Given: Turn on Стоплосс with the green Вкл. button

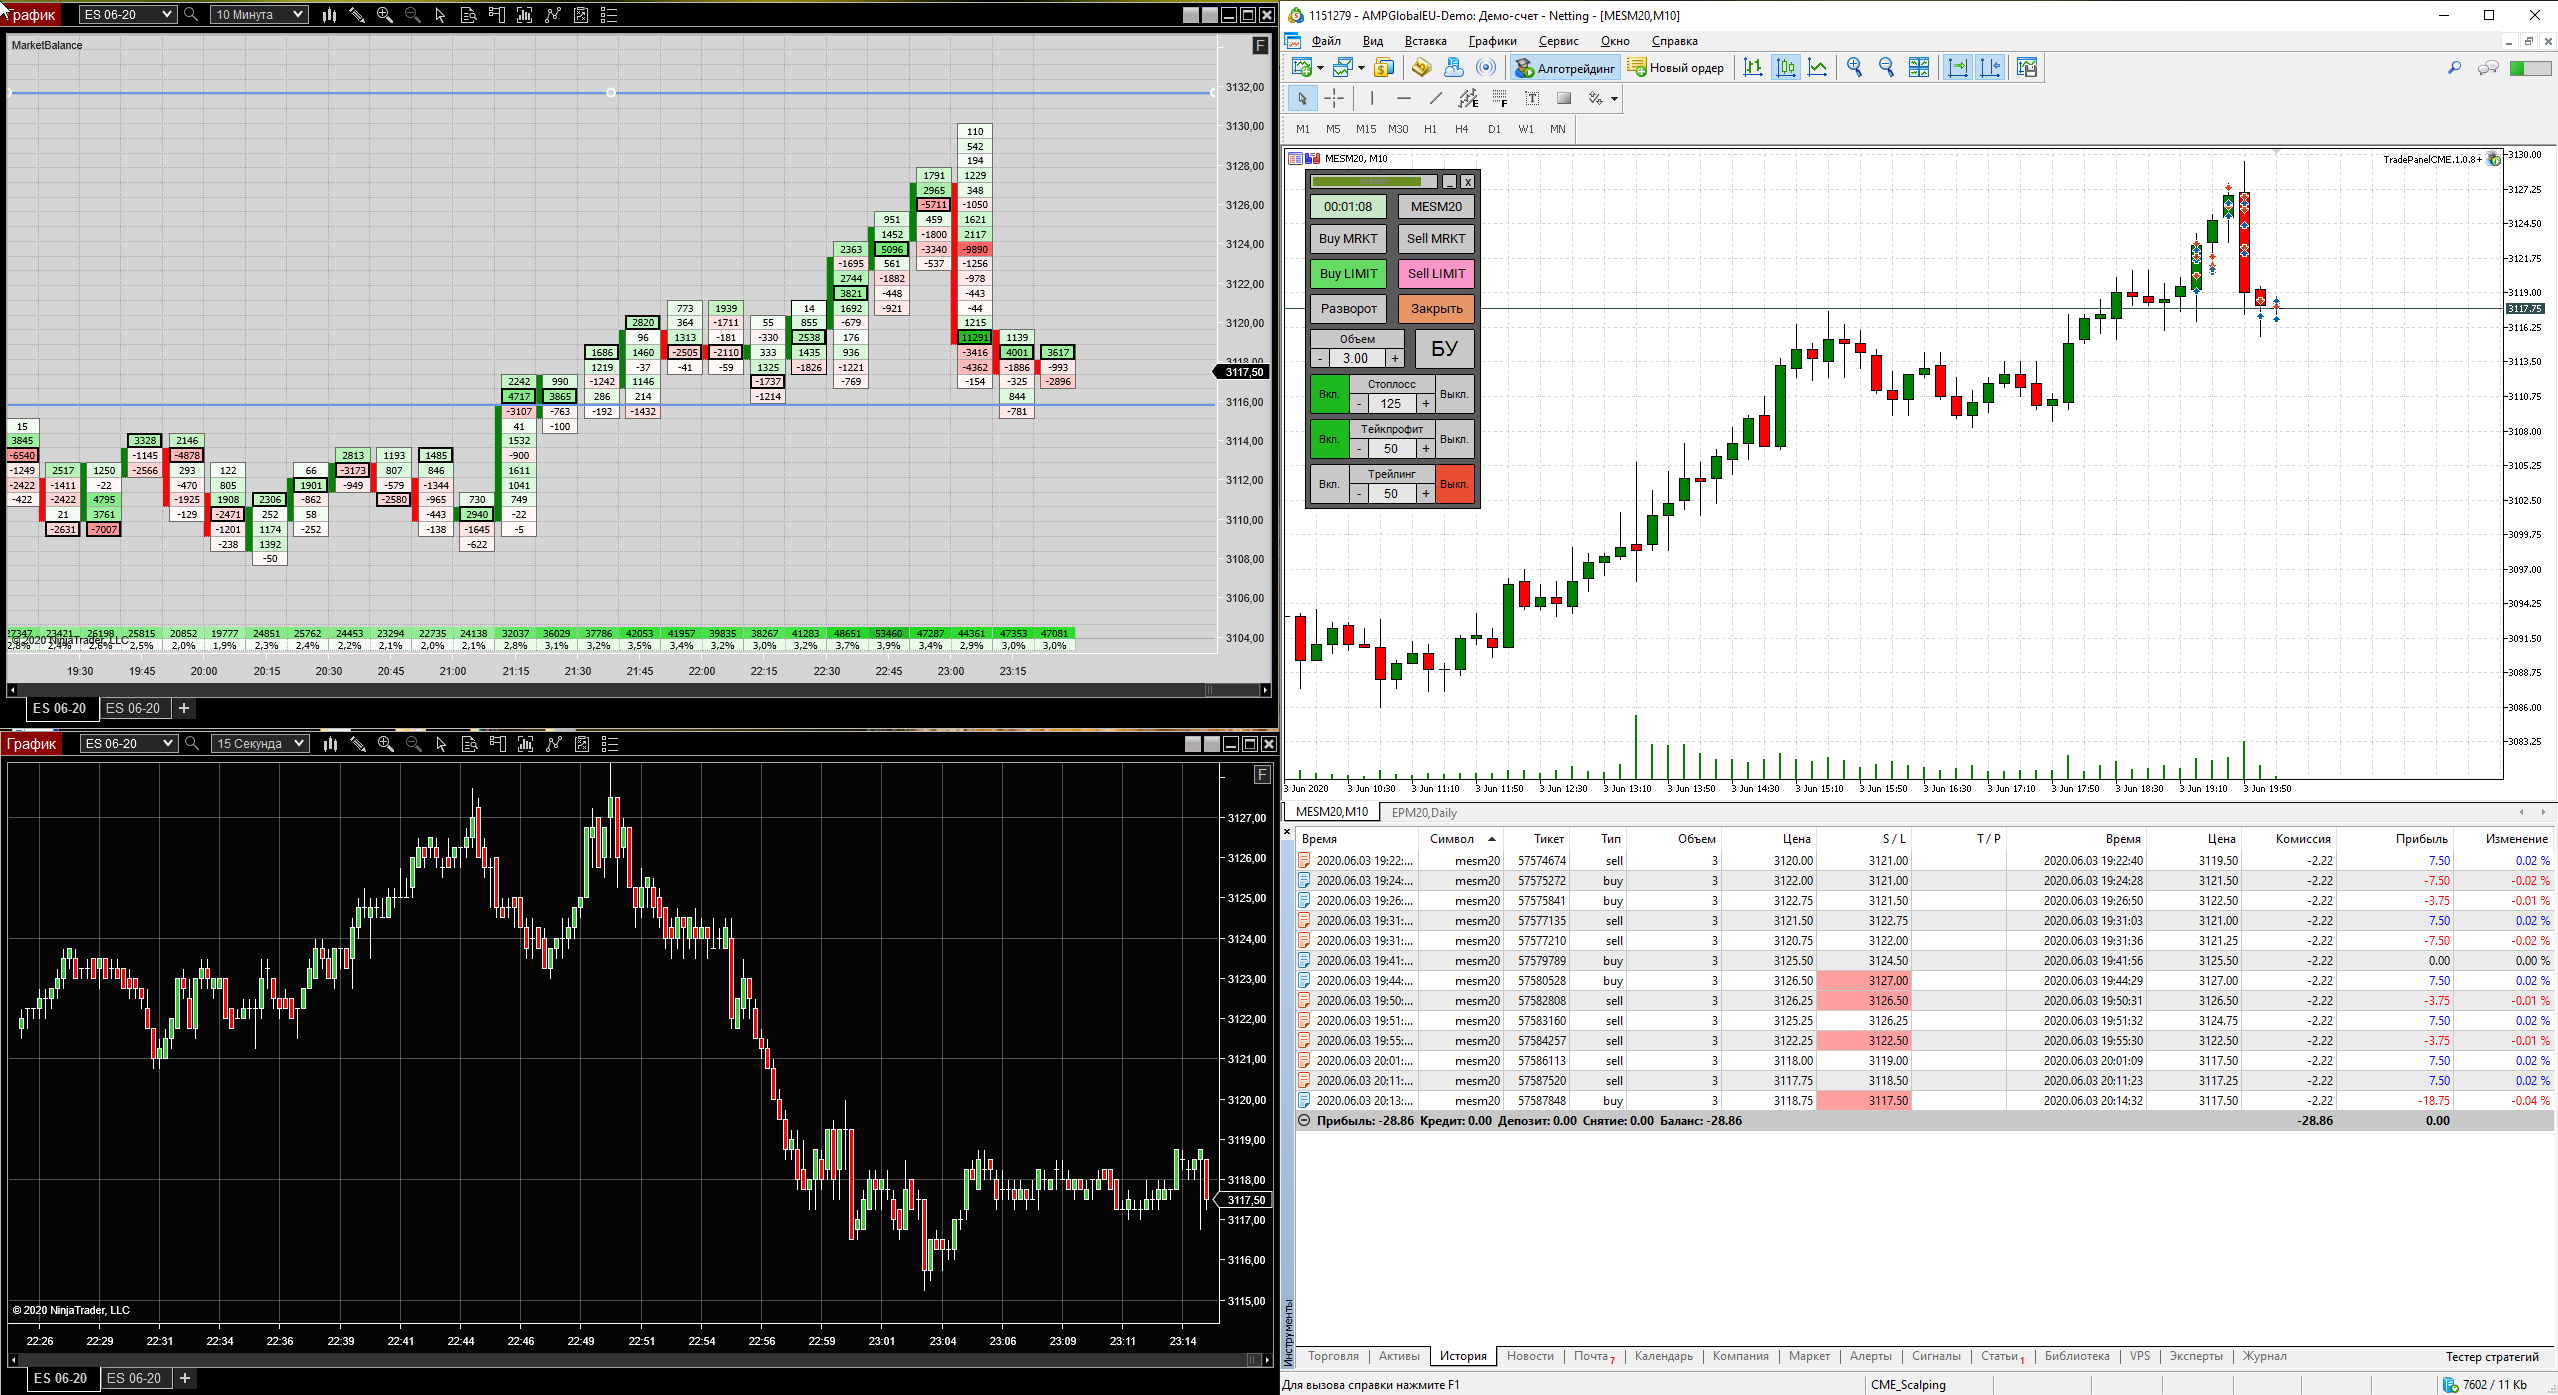Looking at the screenshot, I should 1328,394.
